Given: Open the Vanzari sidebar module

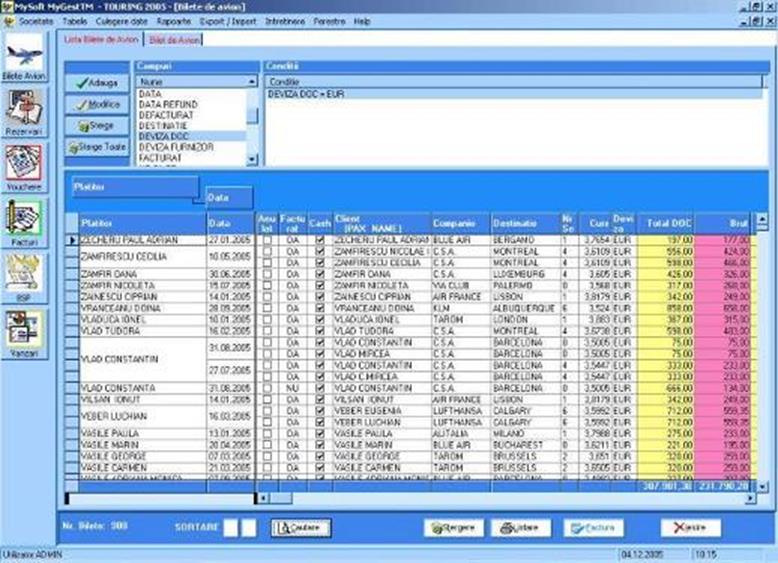Looking at the screenshot, I should pos(24,334).
